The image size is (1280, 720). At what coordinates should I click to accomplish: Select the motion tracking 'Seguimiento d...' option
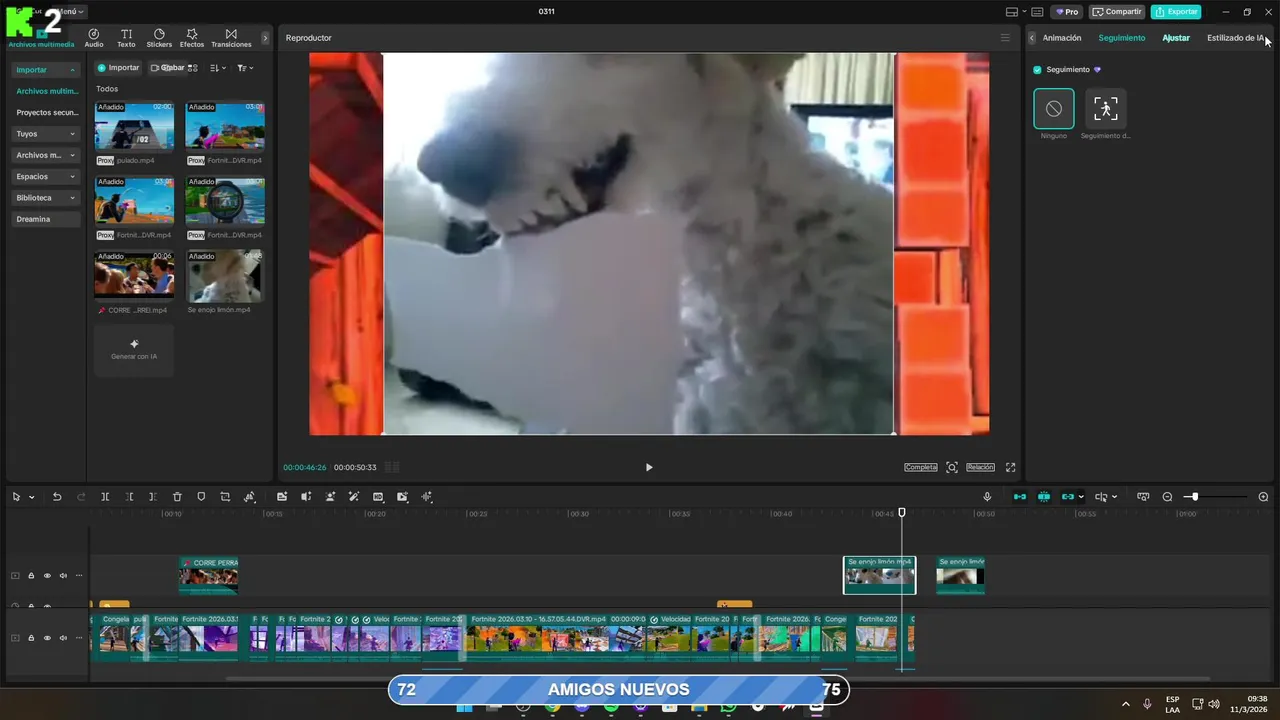click(1105, 109)
